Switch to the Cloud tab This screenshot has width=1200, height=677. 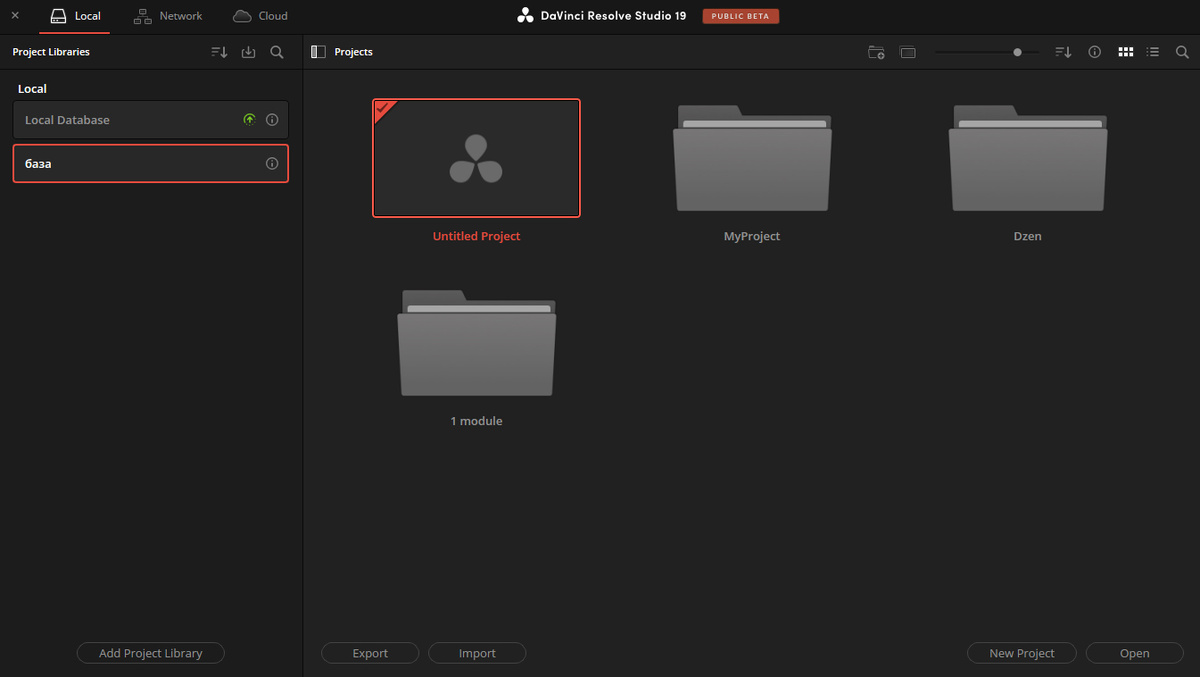coord(260,16)
